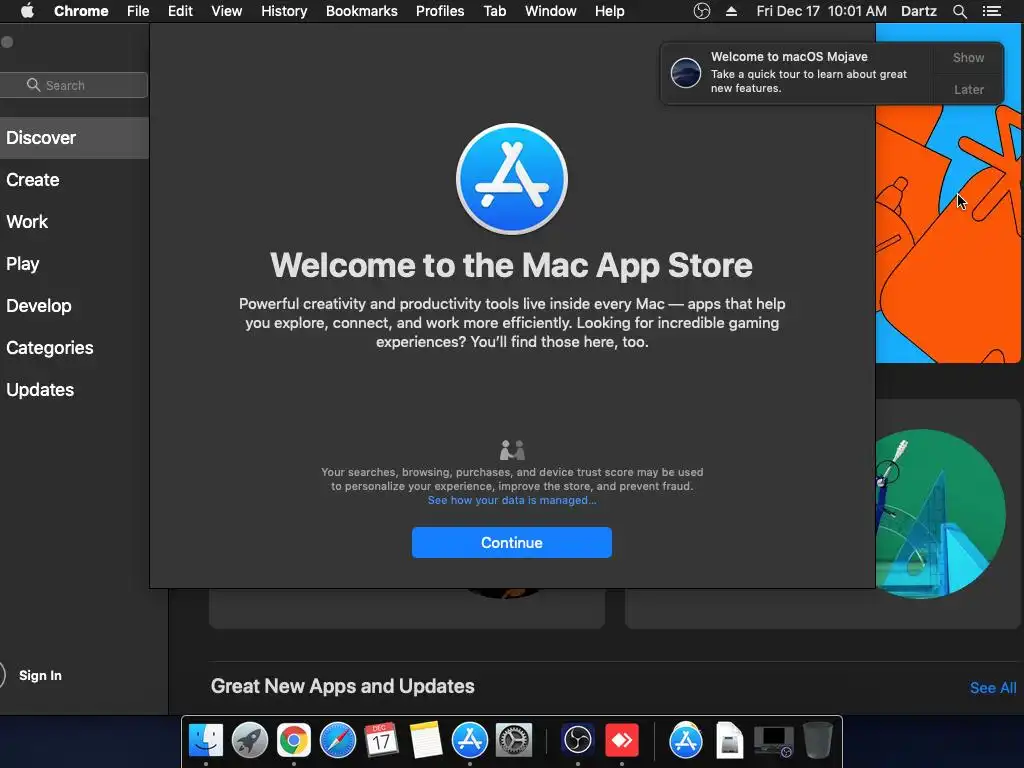
Task: Open Notification Center list icon
Action: click(x=992, y=11)
